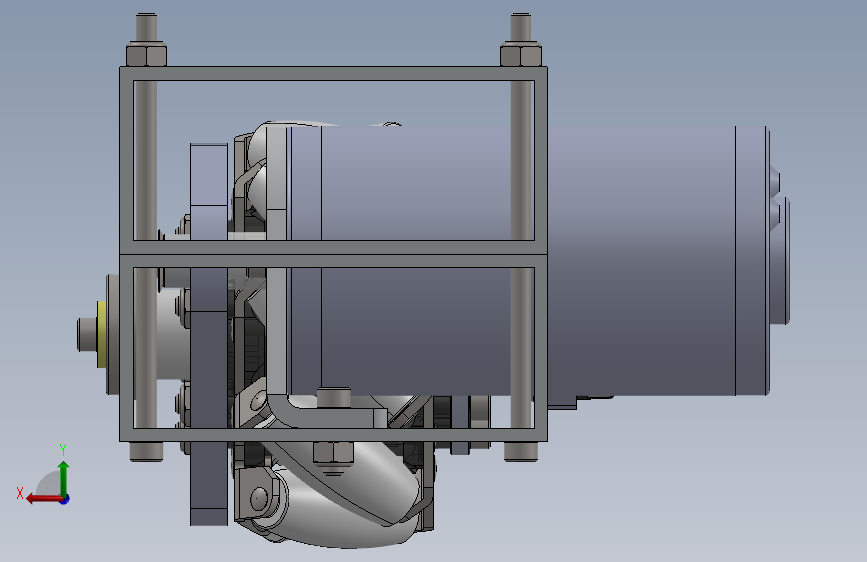Select the bottom-left nut under the frame
This screenshot has height=562, width=867.
[x=147, y=451]
